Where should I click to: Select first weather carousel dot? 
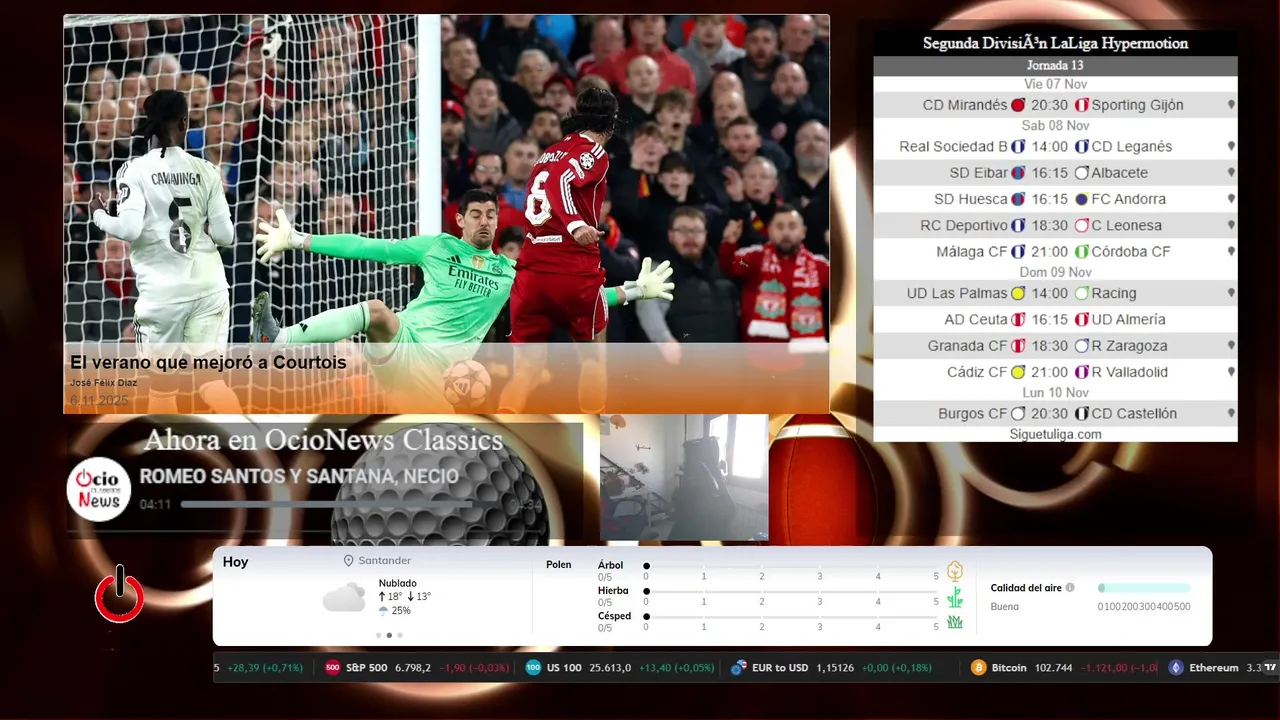(379, 635)
